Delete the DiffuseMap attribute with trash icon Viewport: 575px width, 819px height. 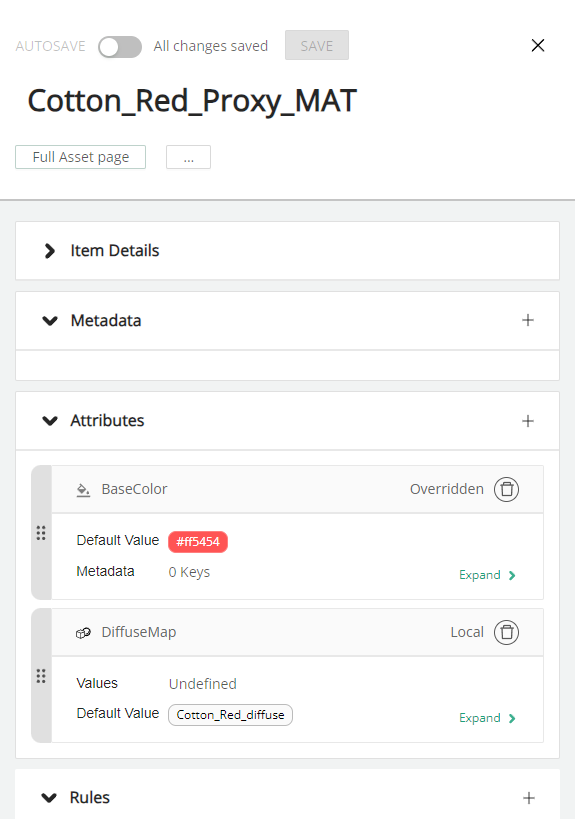[506, 633]
